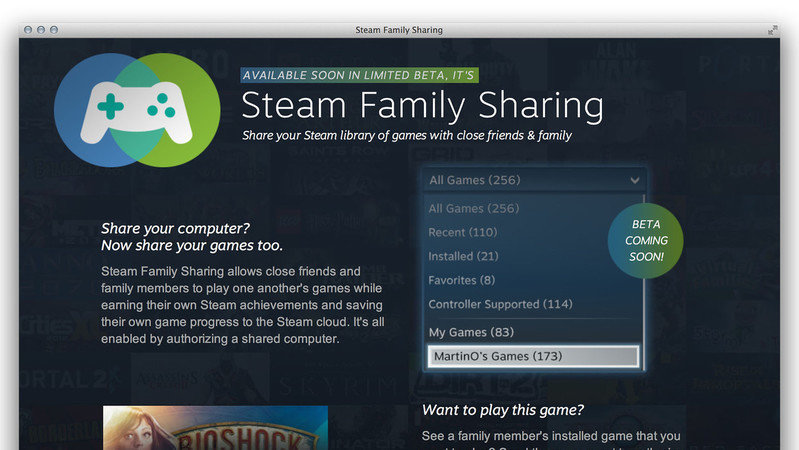Open the BioShock game thumbnail
799x450 pixels.
pyautogui.click(x=215, y=428)
